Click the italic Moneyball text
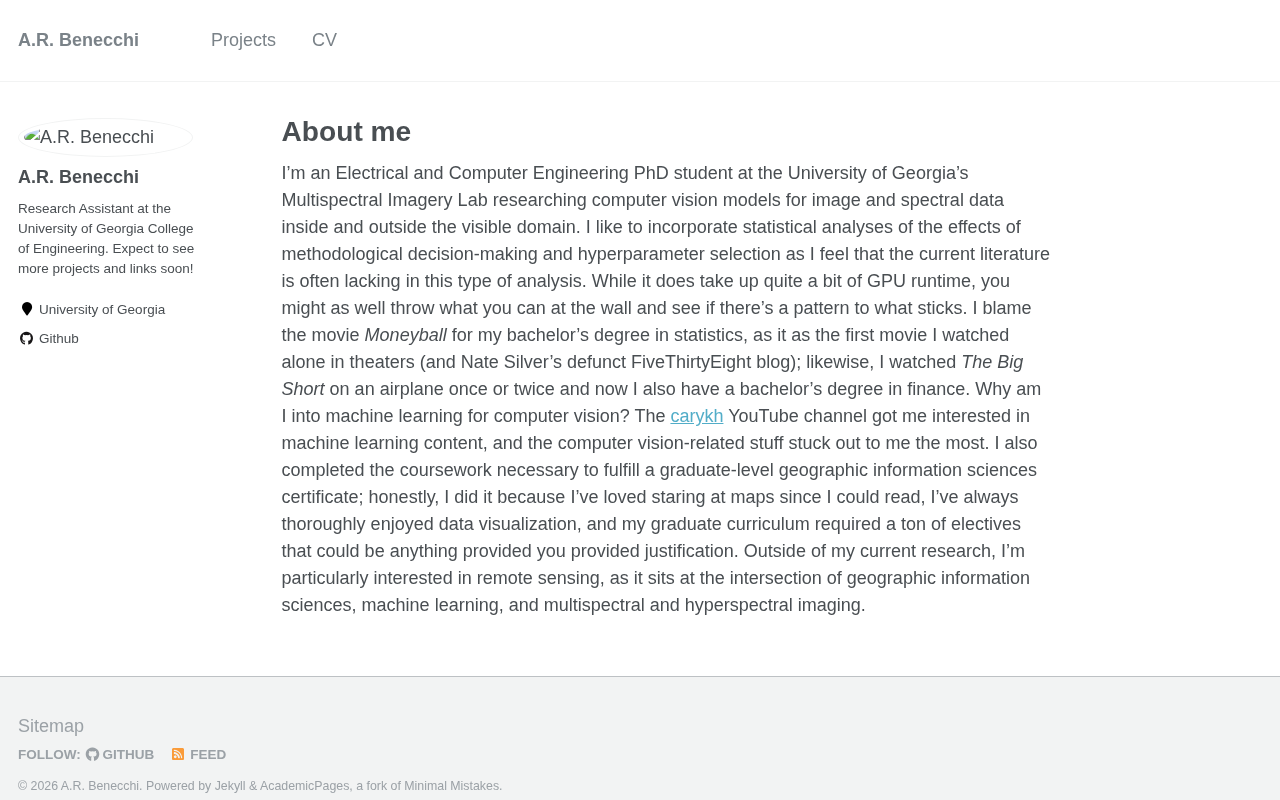1280x800 pixels. 405,335
